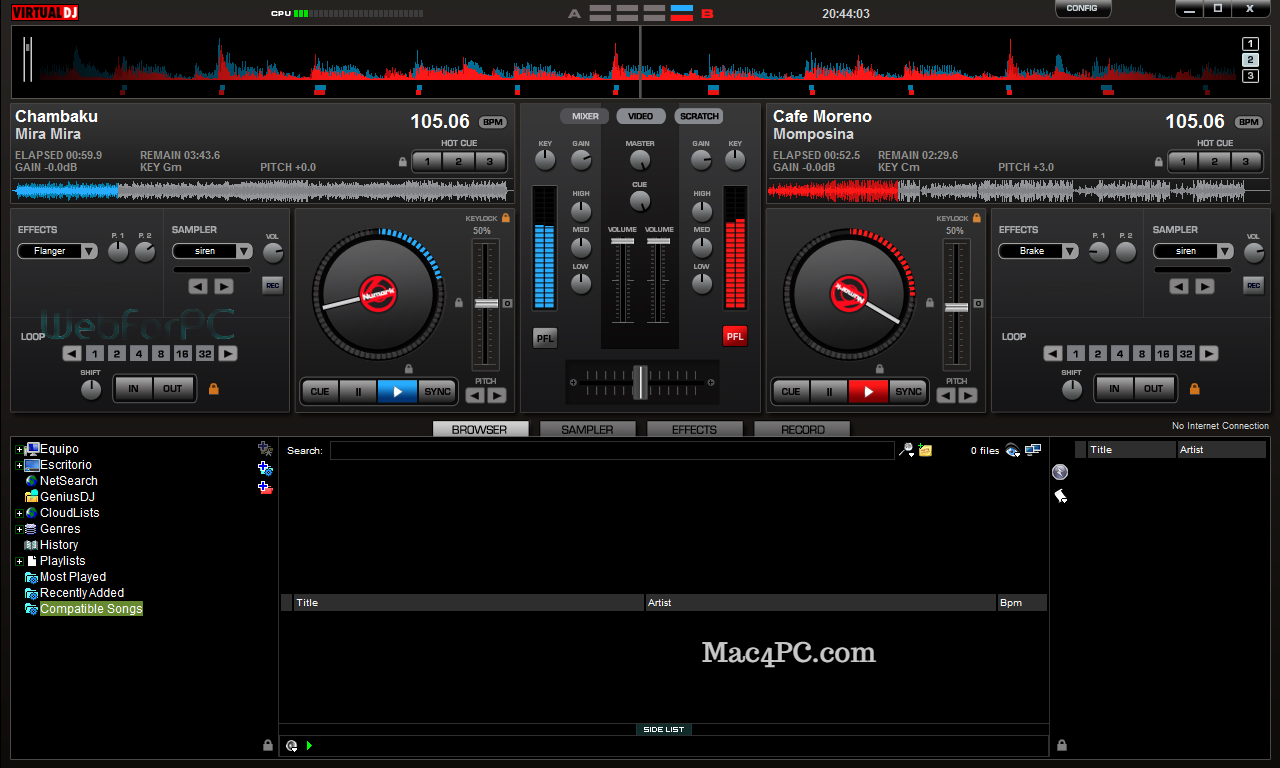The width and height of the screenshot is (1280, 768).
Task: Select 16-beat loop on right deck
Action: (1163, 354)
